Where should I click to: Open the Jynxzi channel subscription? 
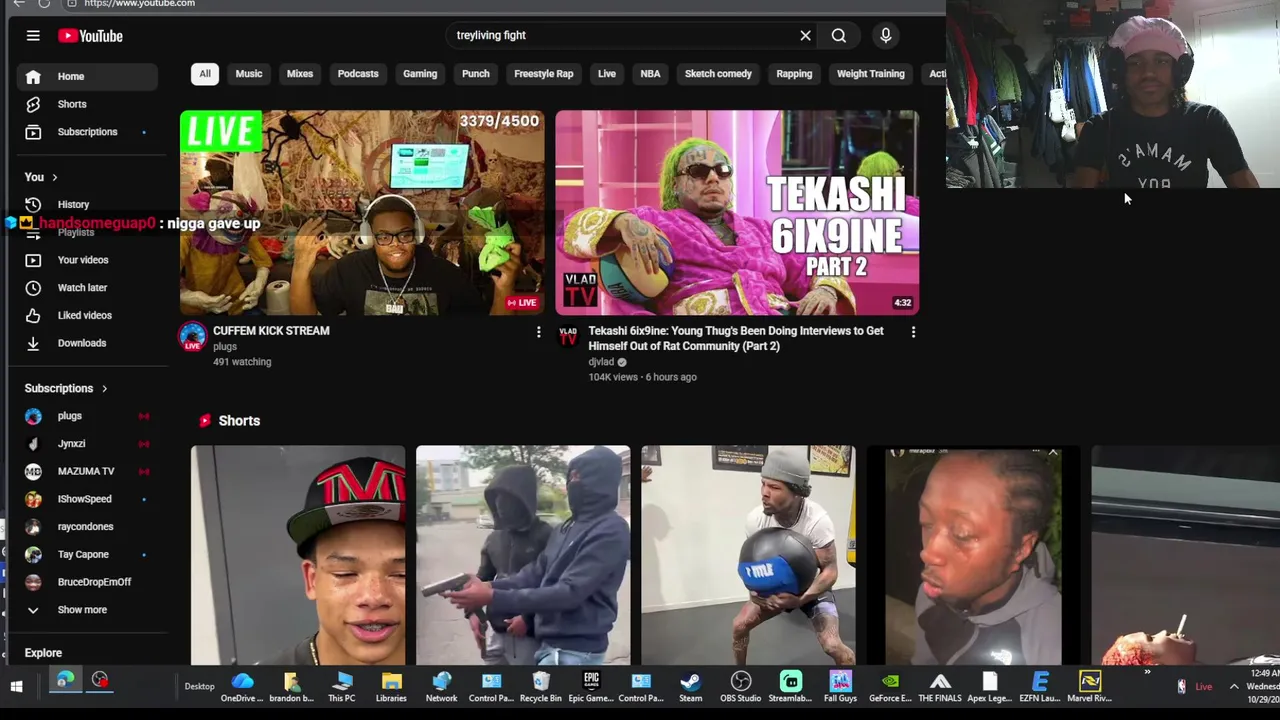click(87, 444)
